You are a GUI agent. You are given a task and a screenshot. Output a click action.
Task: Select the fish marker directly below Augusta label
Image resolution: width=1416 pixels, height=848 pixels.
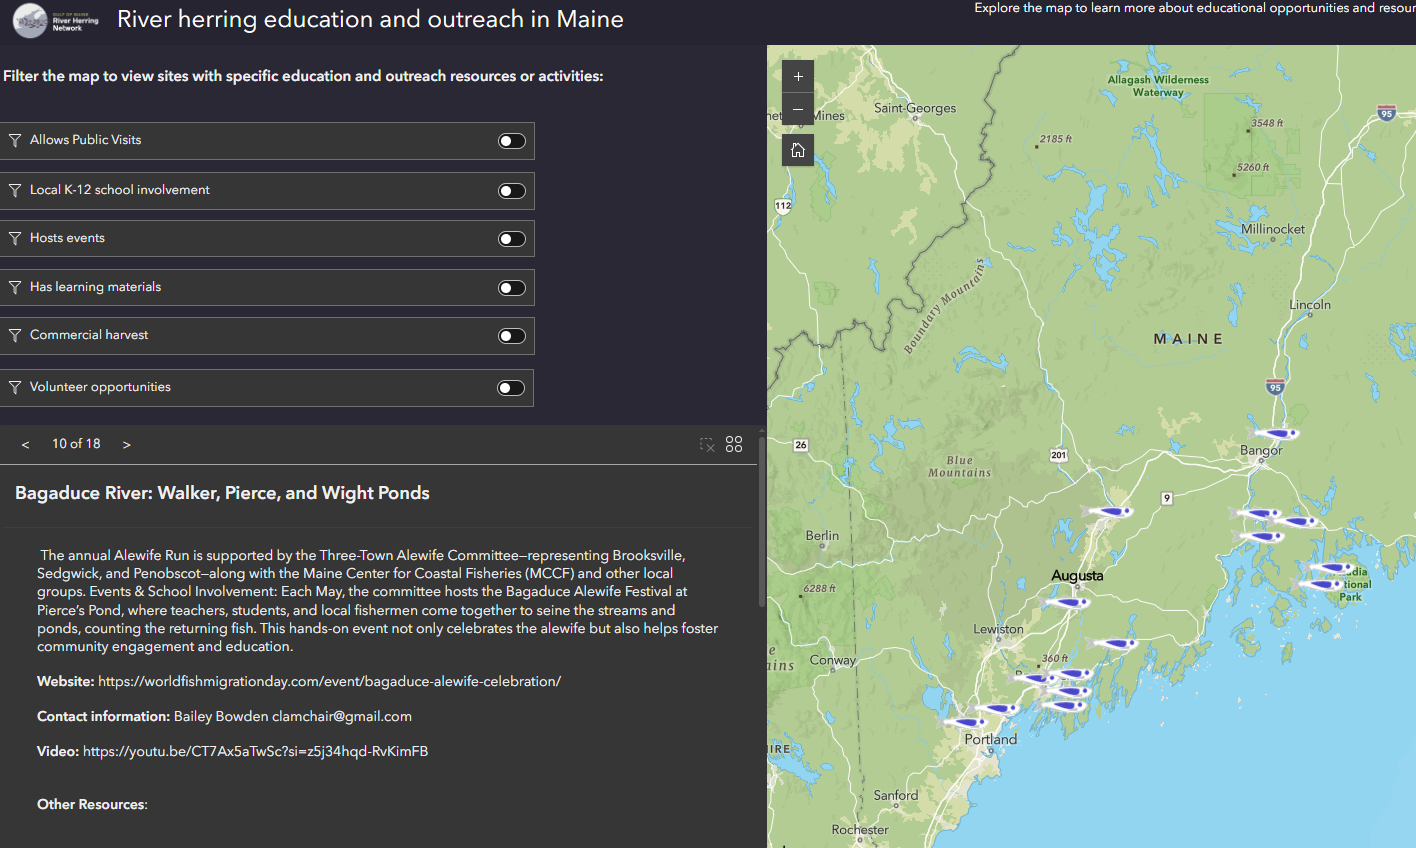pos(1067,602)
